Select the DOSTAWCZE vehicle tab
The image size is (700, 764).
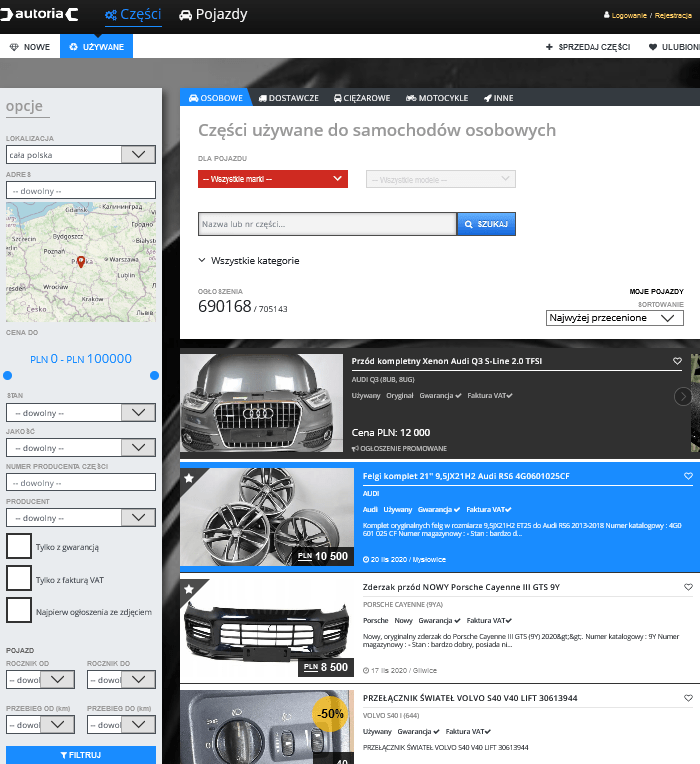pyautogui.click(x=289, y=98)
